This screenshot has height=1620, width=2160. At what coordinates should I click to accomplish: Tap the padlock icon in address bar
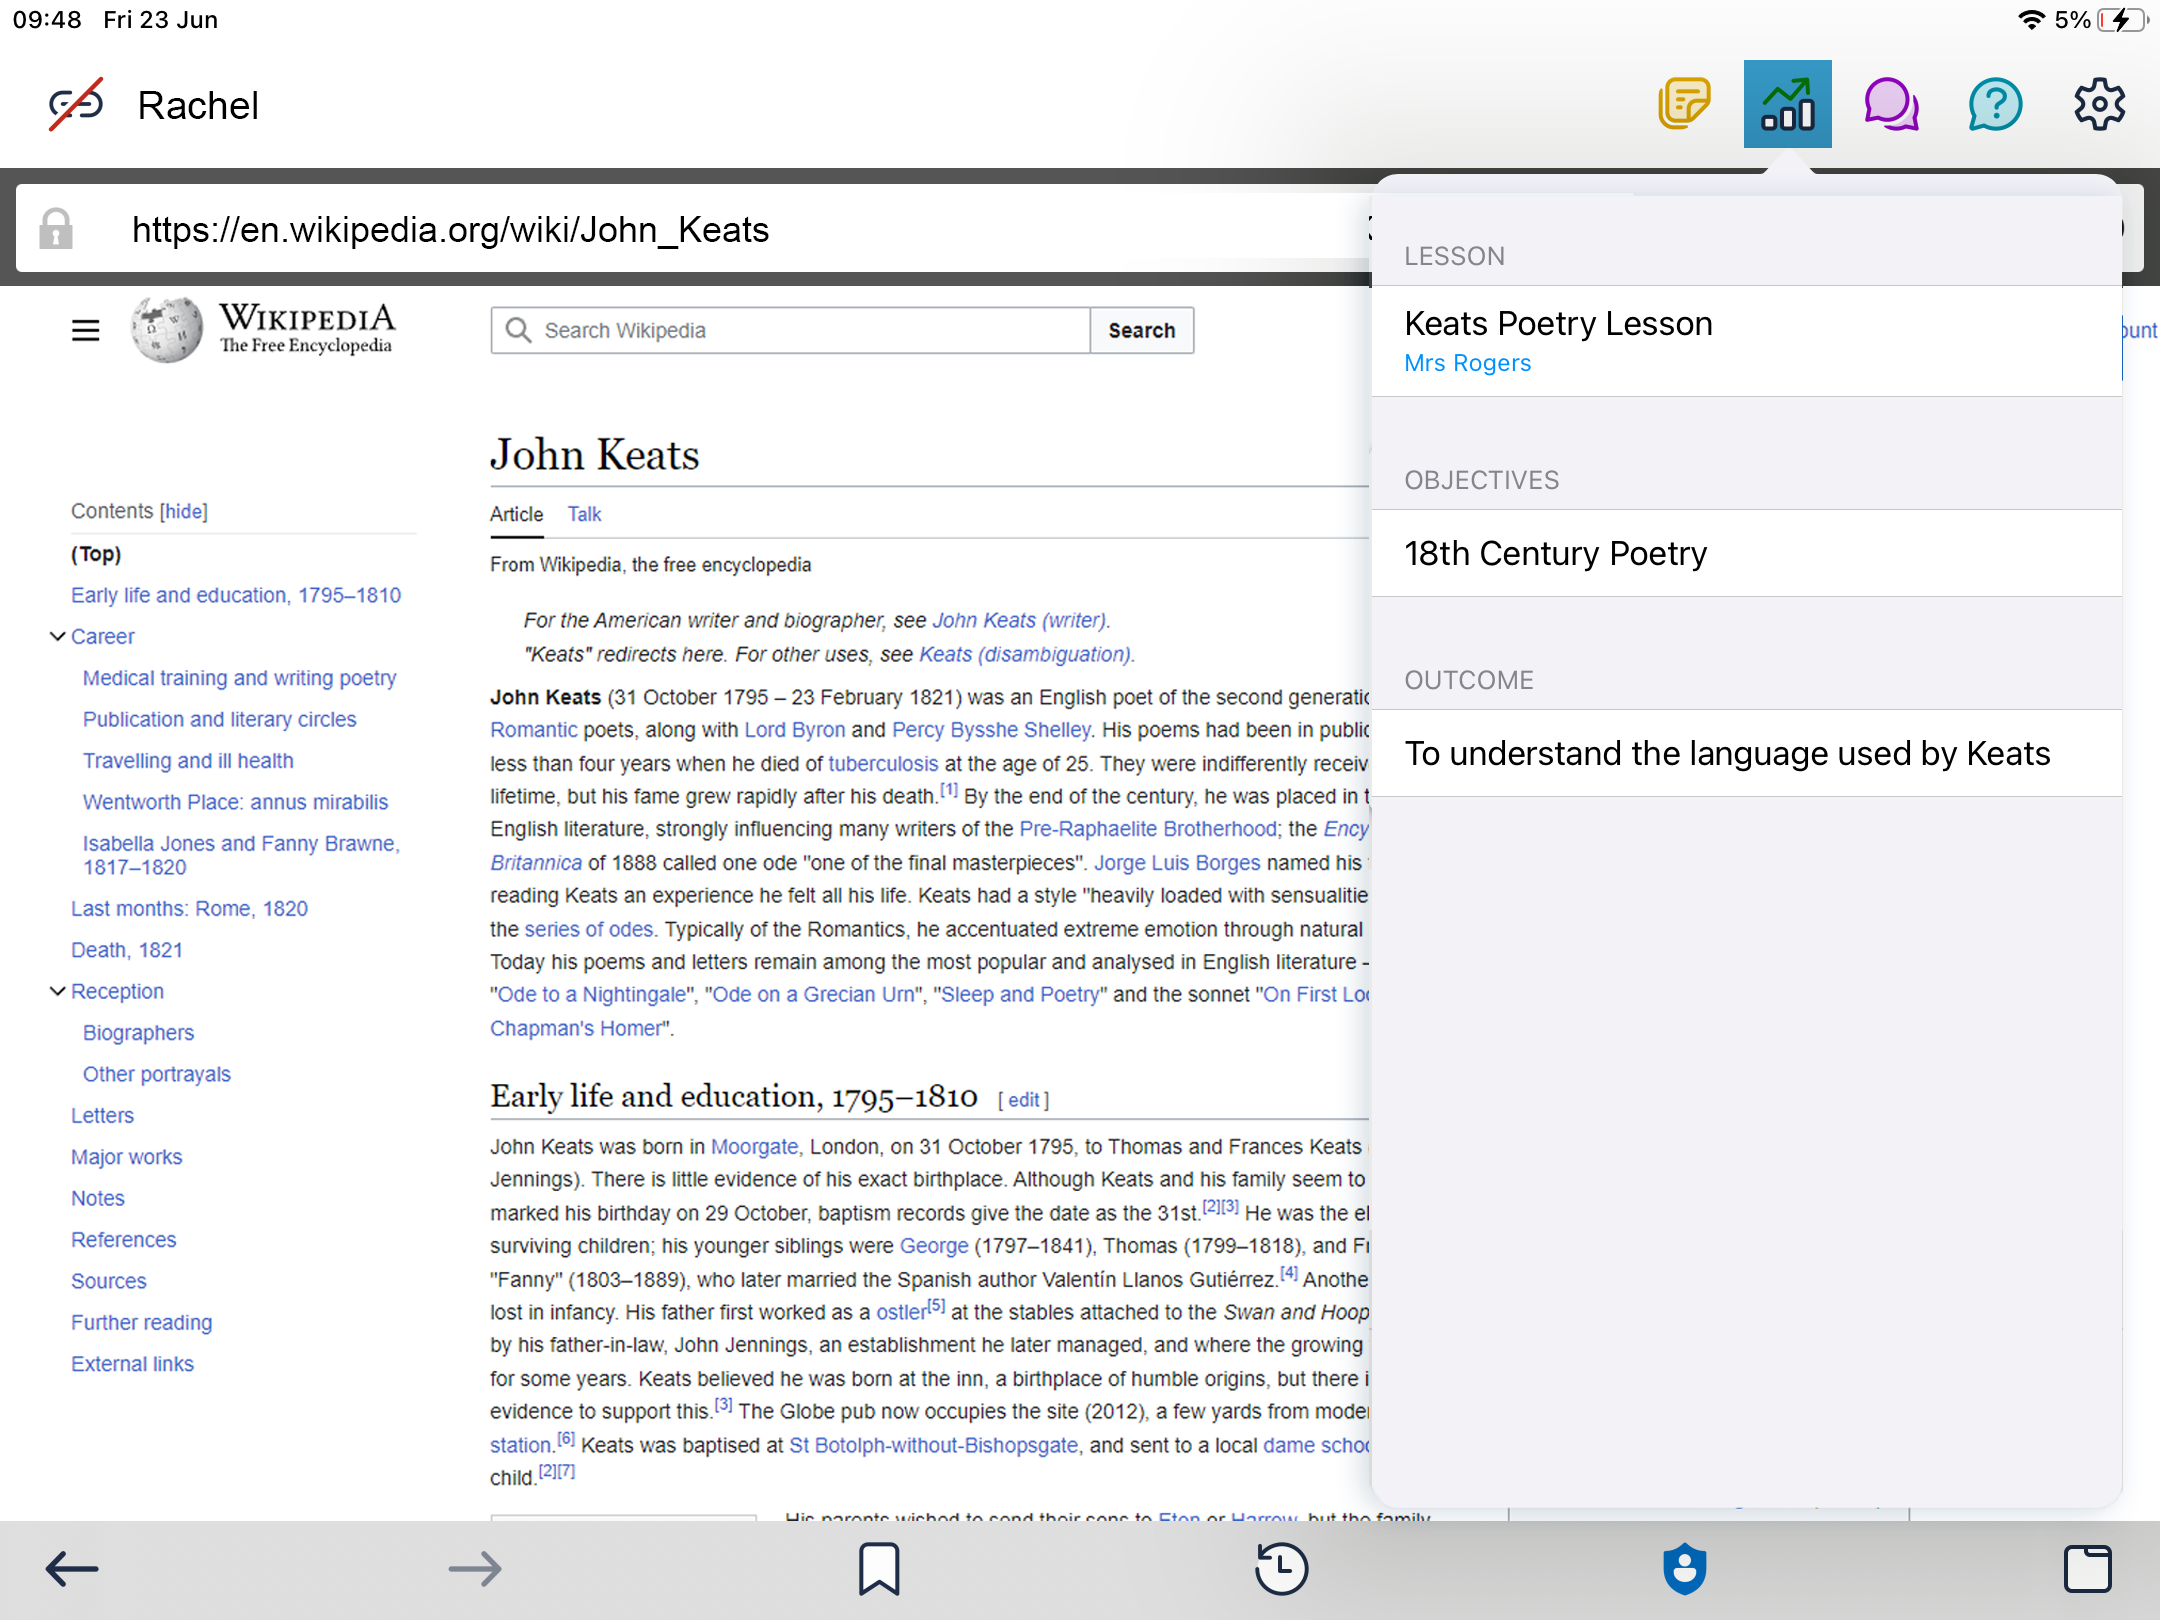(x=56, y=229)
